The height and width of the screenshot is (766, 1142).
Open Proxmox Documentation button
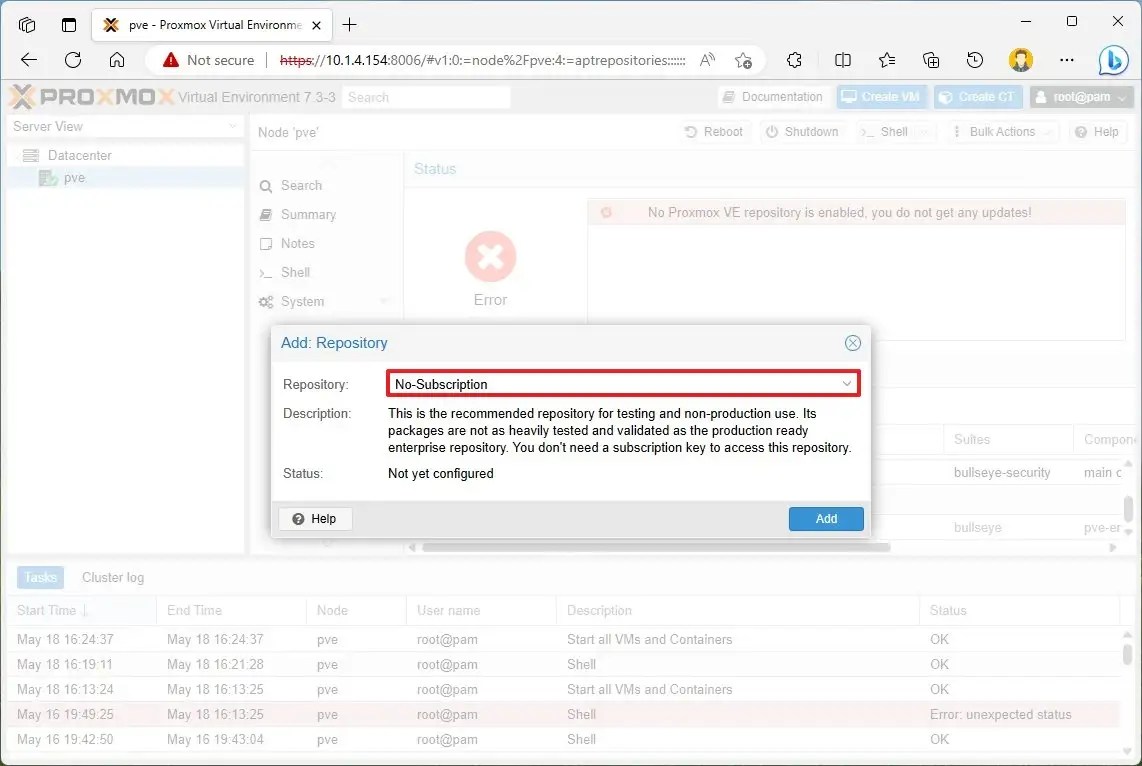point(773,97)
